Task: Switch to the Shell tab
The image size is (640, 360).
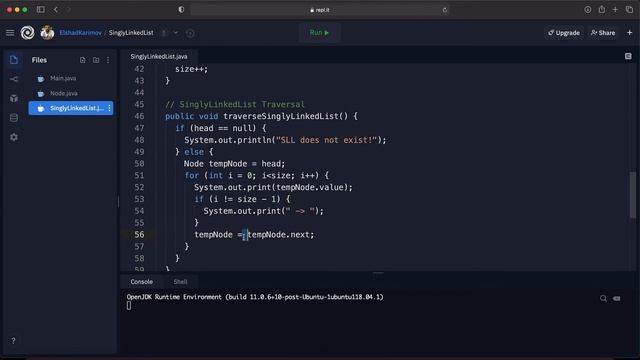Action: (180, 282)
